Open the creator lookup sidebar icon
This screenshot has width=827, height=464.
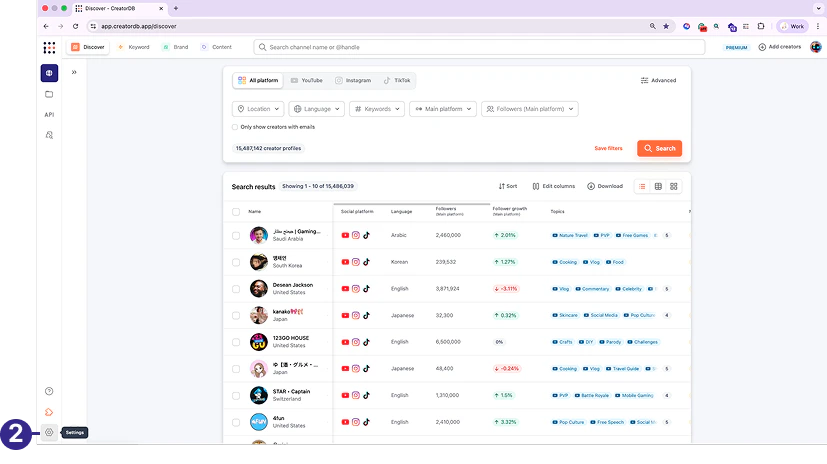(49, 135)
